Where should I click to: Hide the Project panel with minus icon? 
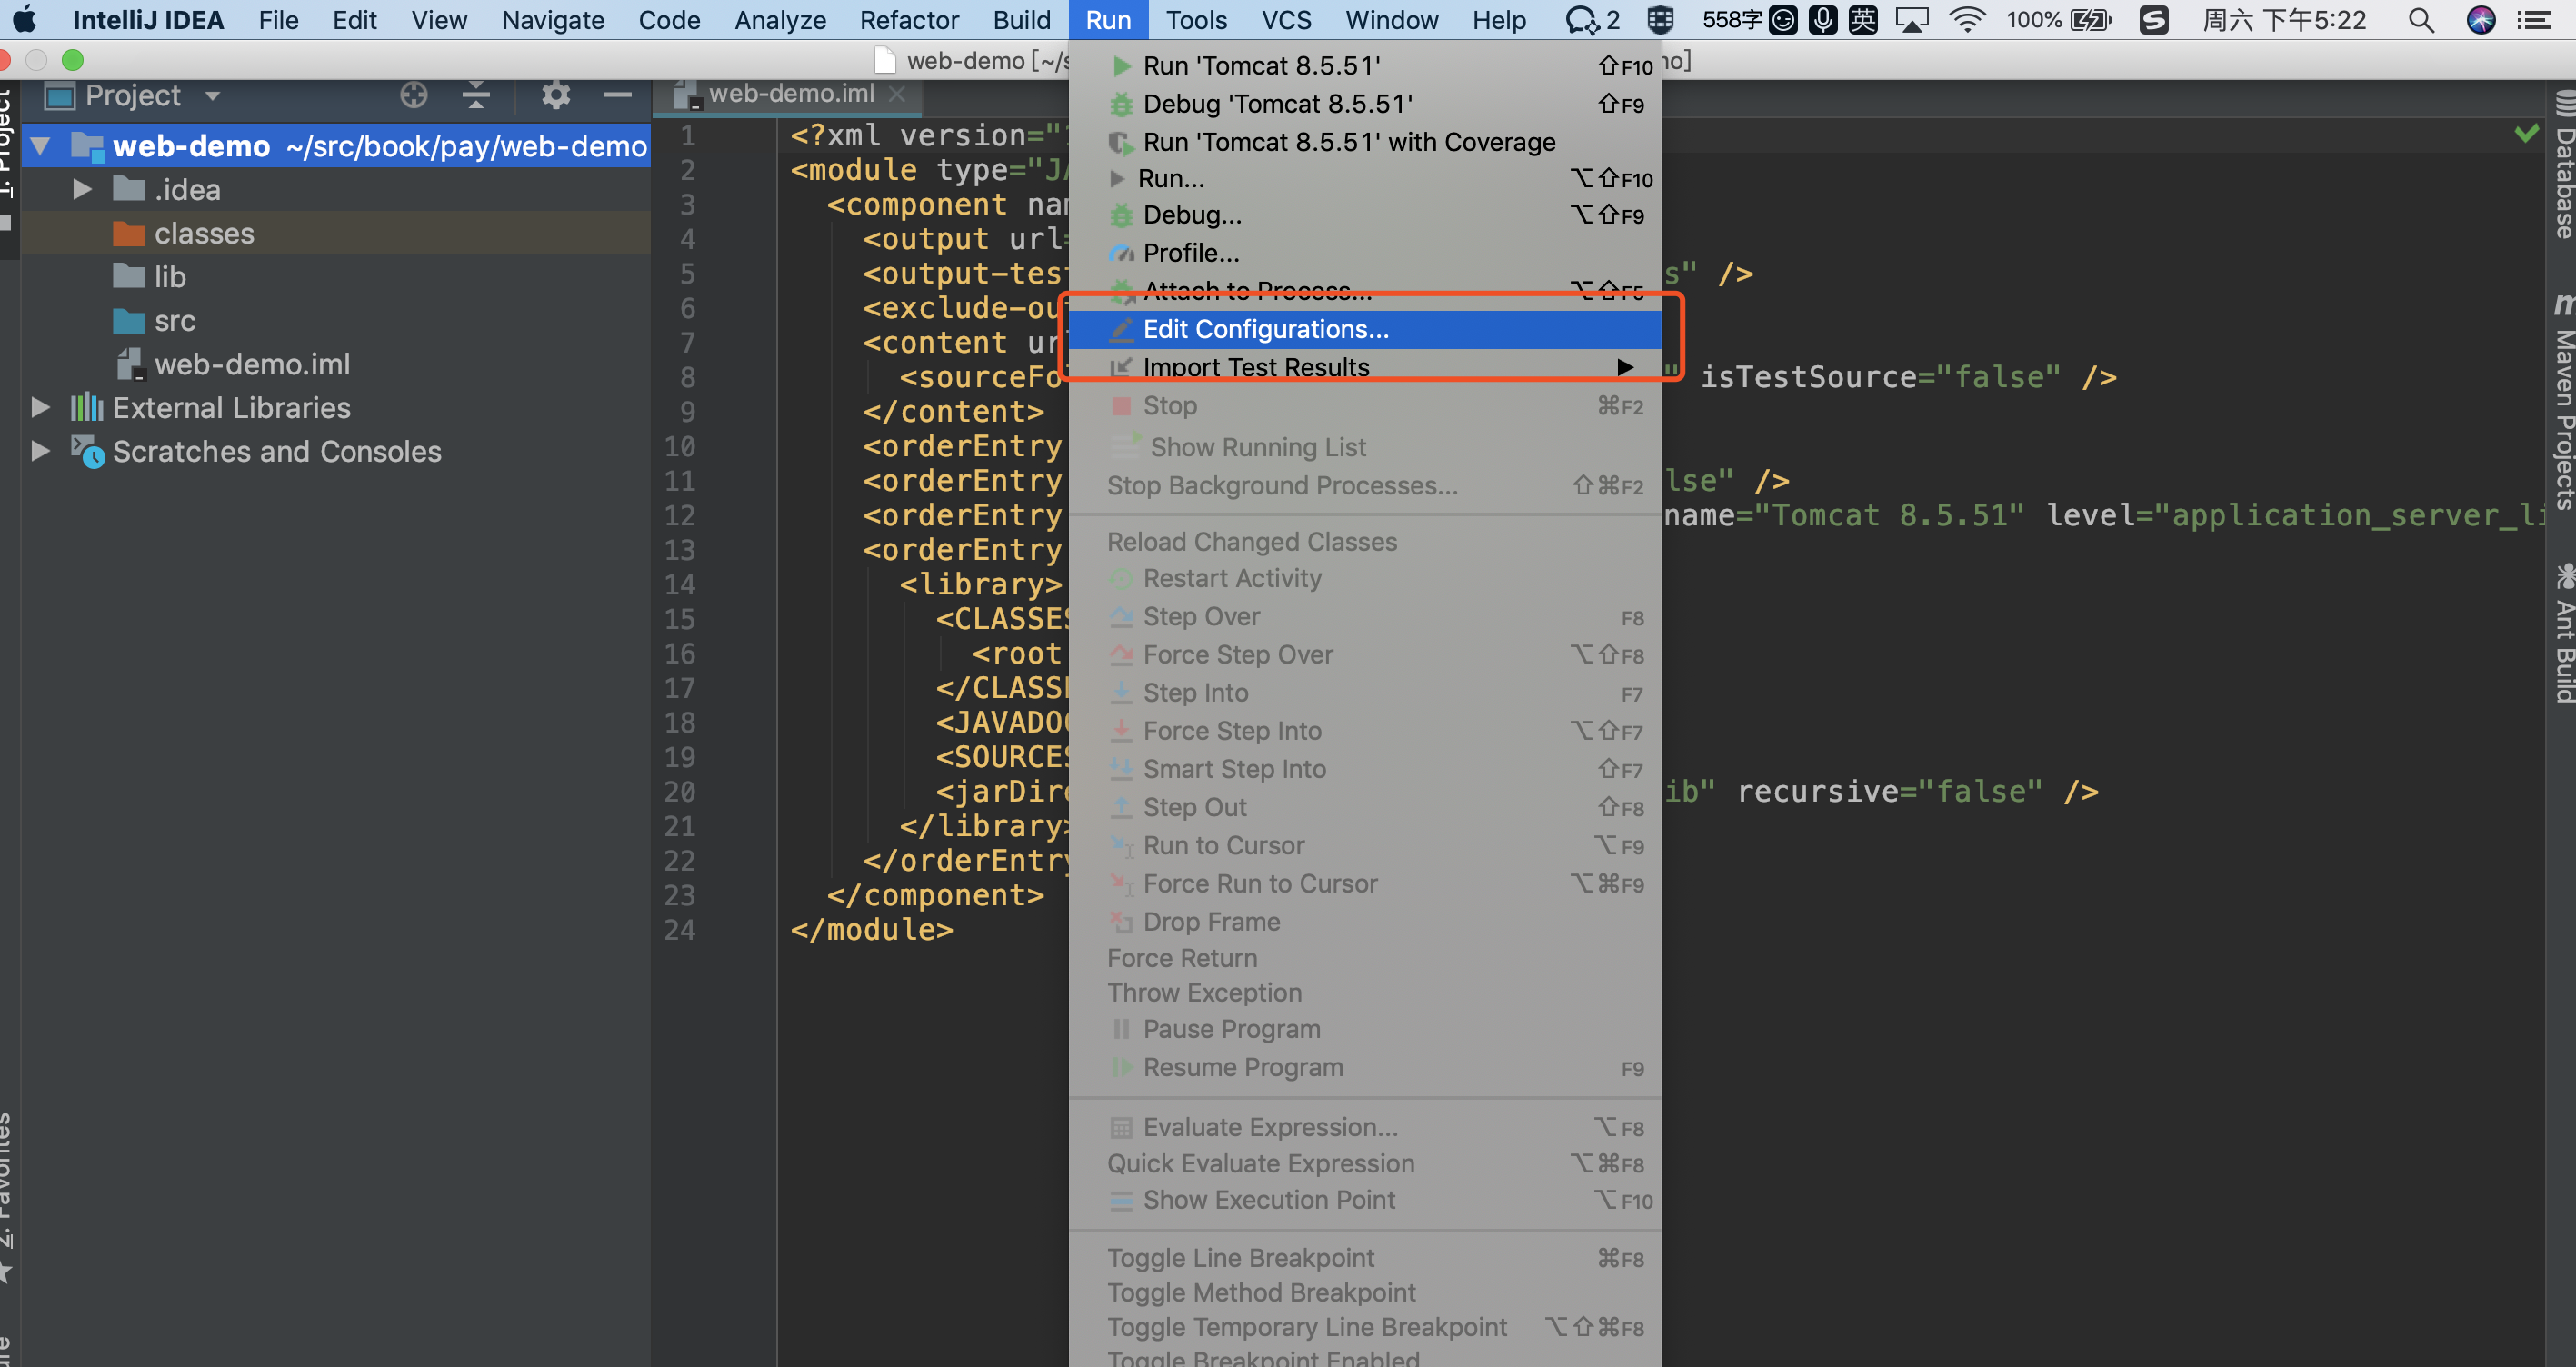(617, 95)
